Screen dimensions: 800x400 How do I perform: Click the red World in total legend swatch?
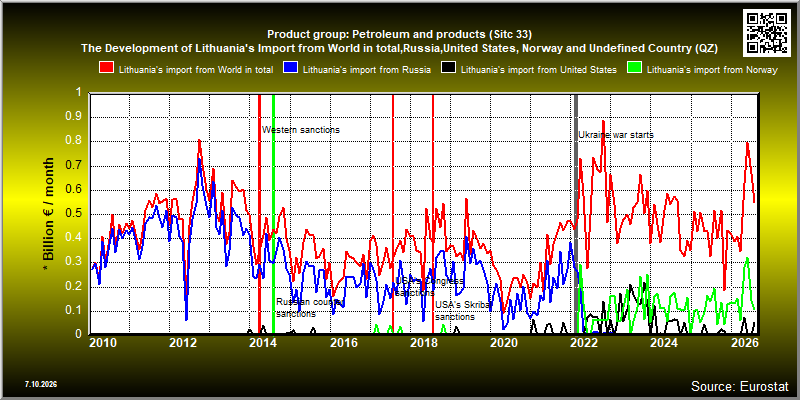click(x=107, y=69)
